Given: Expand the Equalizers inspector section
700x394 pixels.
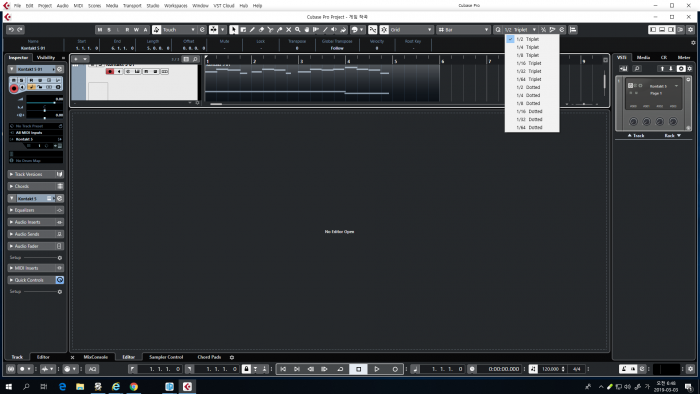Looking at the screenshot, I should (x=36, y=210).
